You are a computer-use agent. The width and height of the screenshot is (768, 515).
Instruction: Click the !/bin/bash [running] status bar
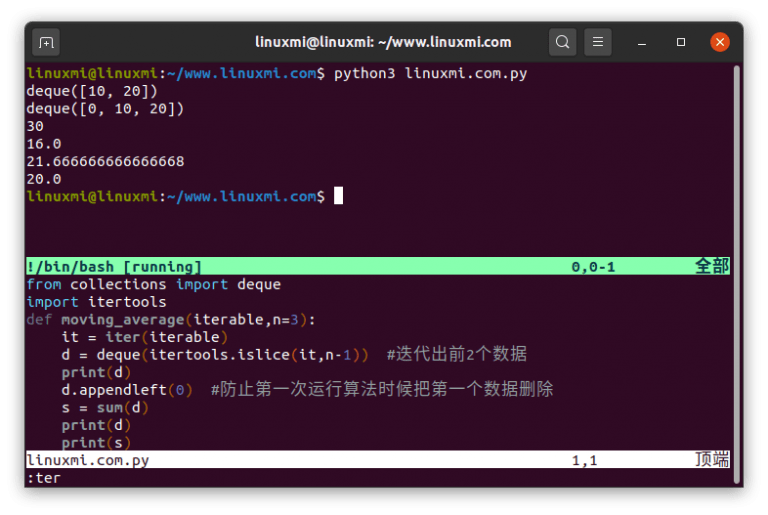coord(378,267)
